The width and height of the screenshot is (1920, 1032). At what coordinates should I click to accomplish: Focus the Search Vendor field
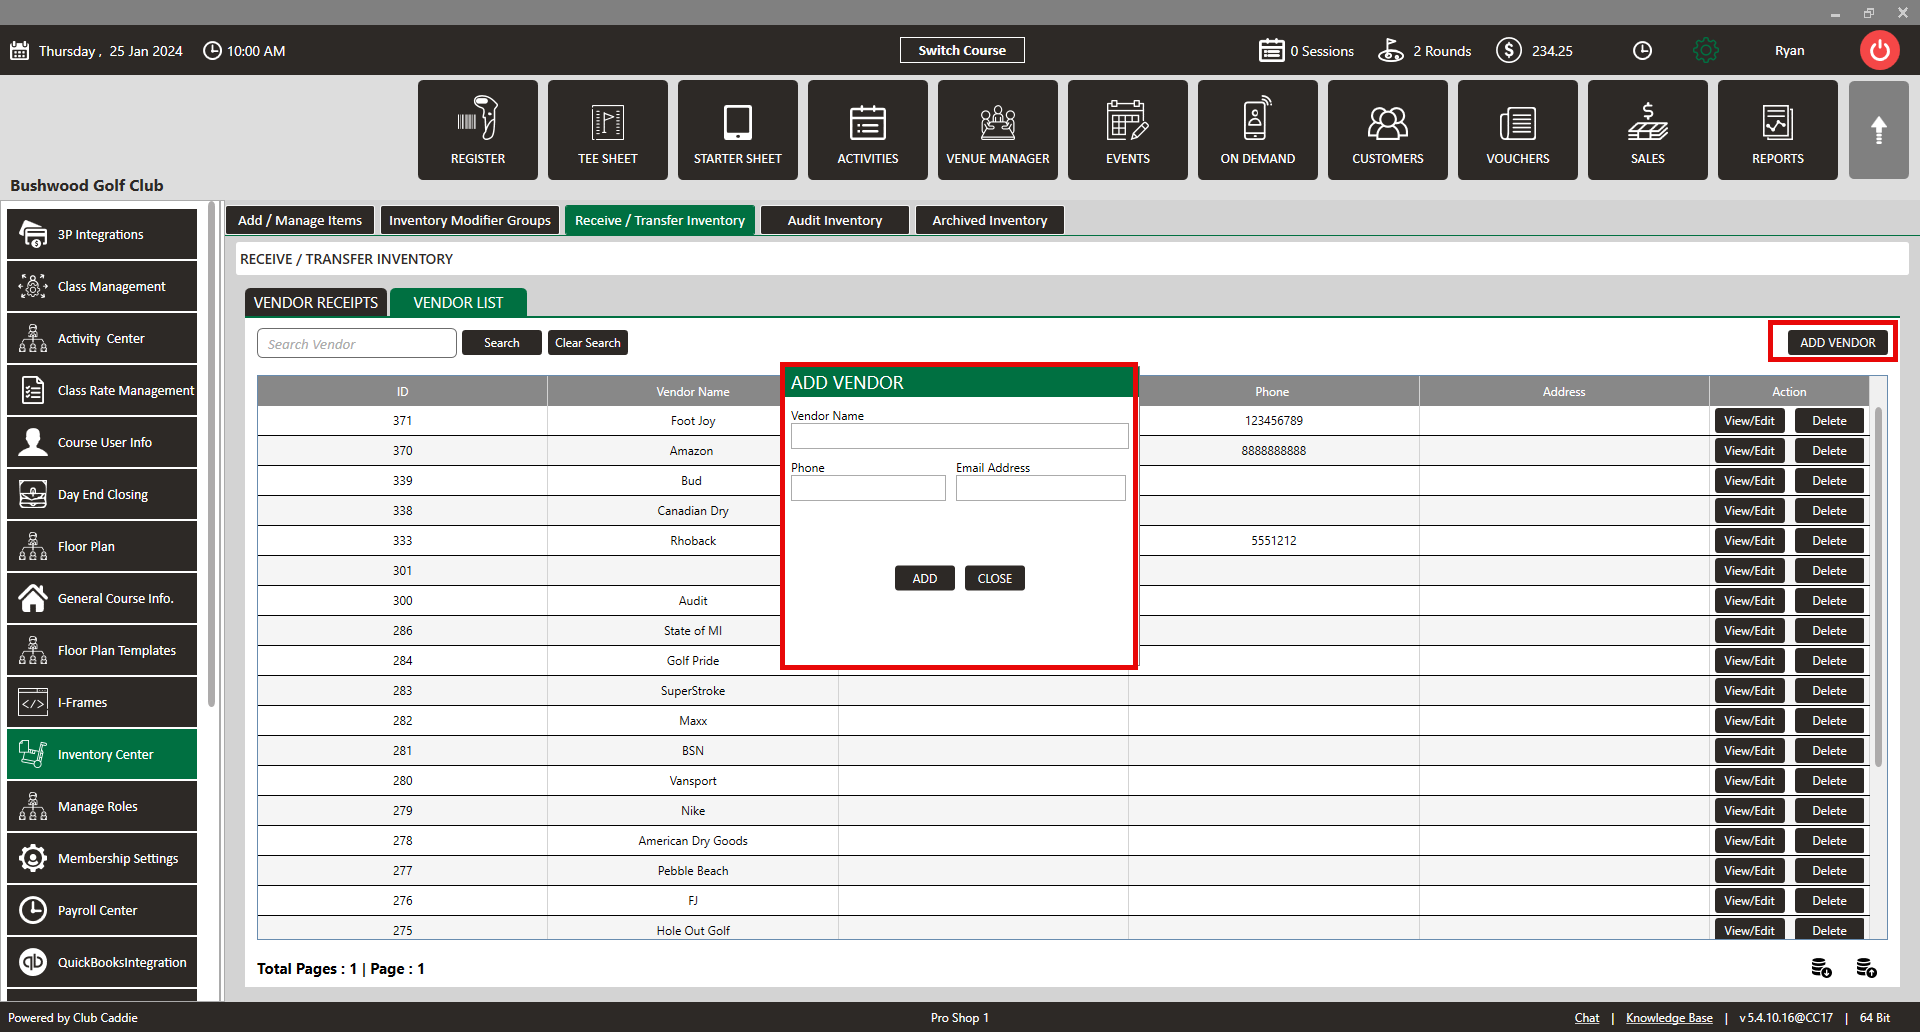pyautogui.click(x=357, y=343)
